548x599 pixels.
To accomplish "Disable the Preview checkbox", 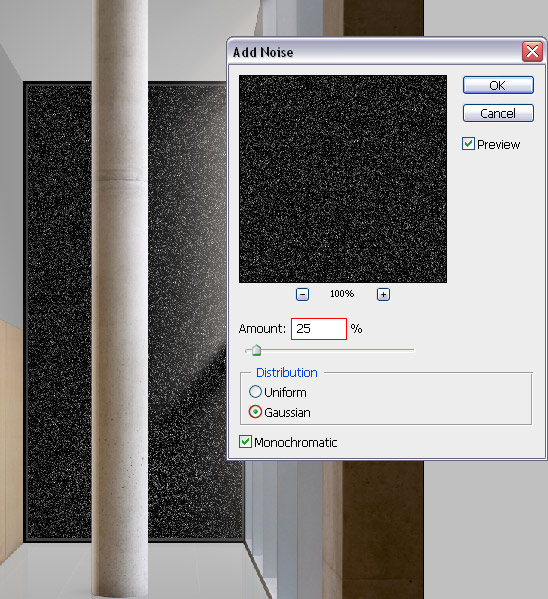I will coord(468,144).
